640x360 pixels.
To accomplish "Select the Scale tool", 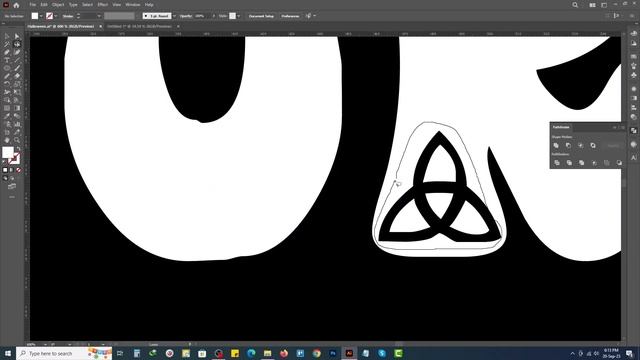I will (x=17, y=84).
